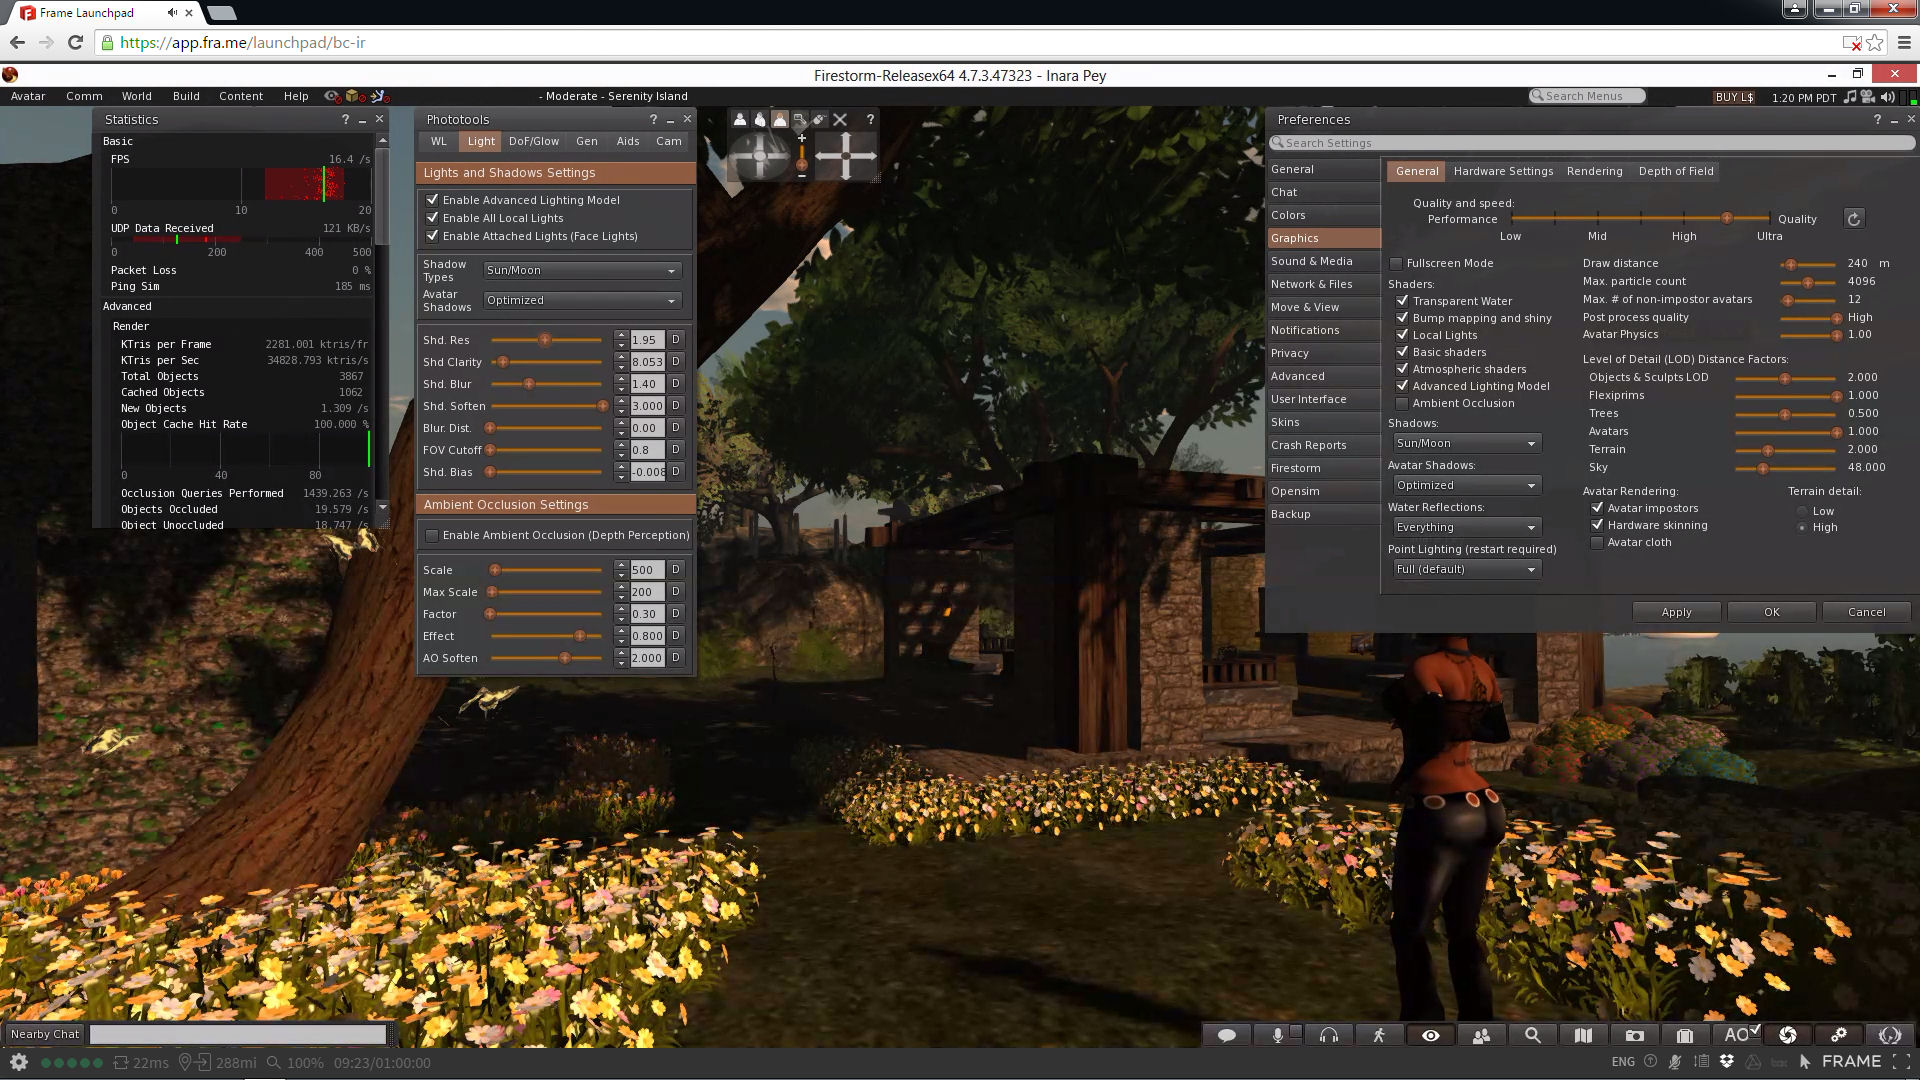Uncheck Enable All Local Lights
1920x1080 pixels.
pos(432,218)
